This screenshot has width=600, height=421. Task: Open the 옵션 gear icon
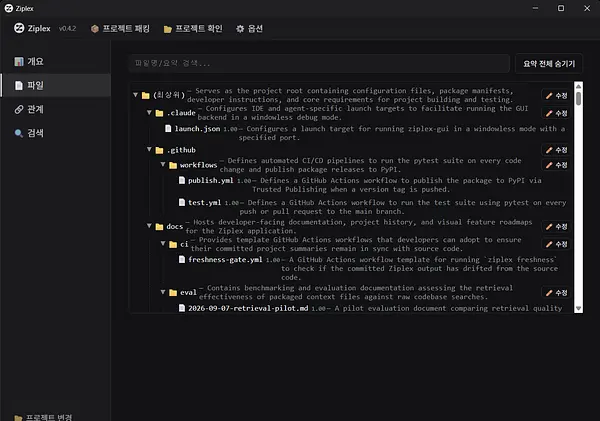click(240, 29)
